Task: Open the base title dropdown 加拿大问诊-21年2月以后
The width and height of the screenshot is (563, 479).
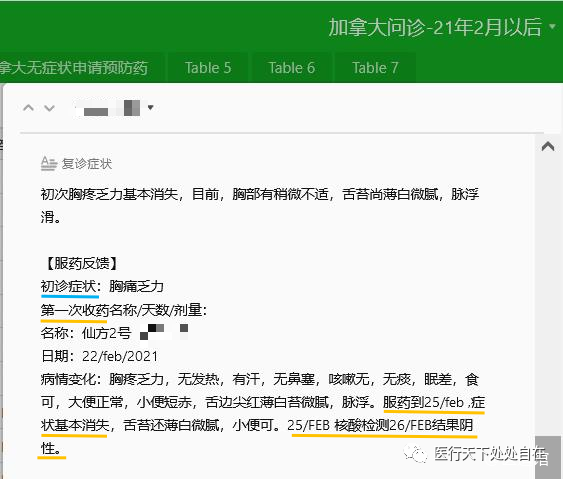Action: (x=442, y=27)
